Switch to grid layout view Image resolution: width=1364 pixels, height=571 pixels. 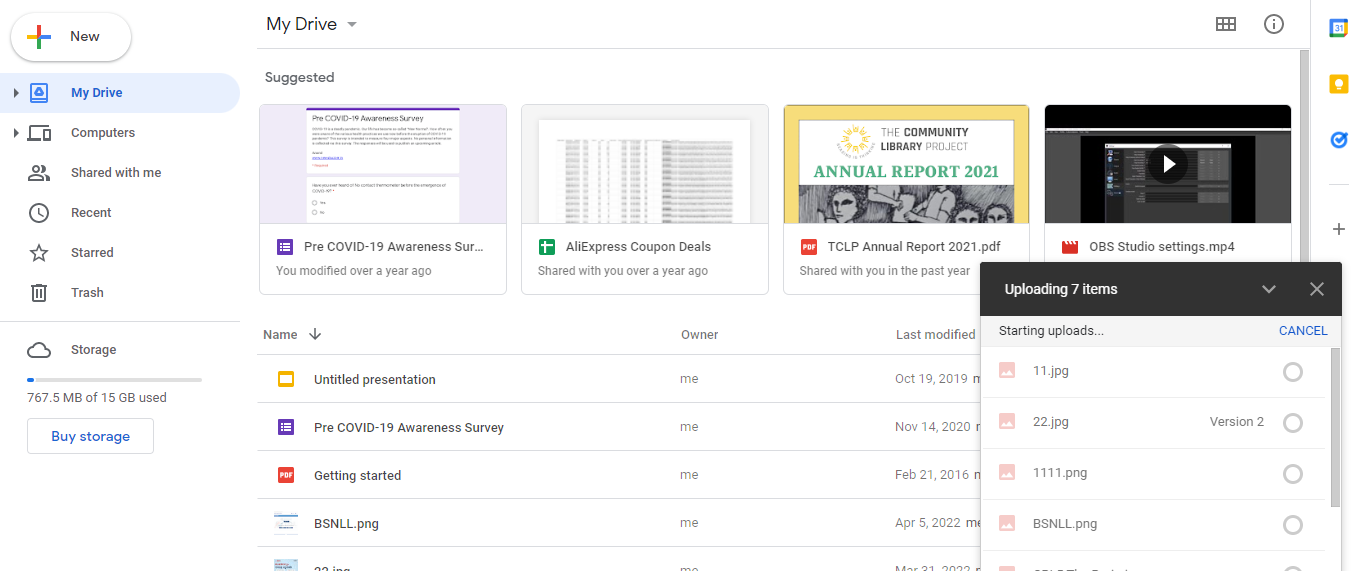tap(1226, 24)
